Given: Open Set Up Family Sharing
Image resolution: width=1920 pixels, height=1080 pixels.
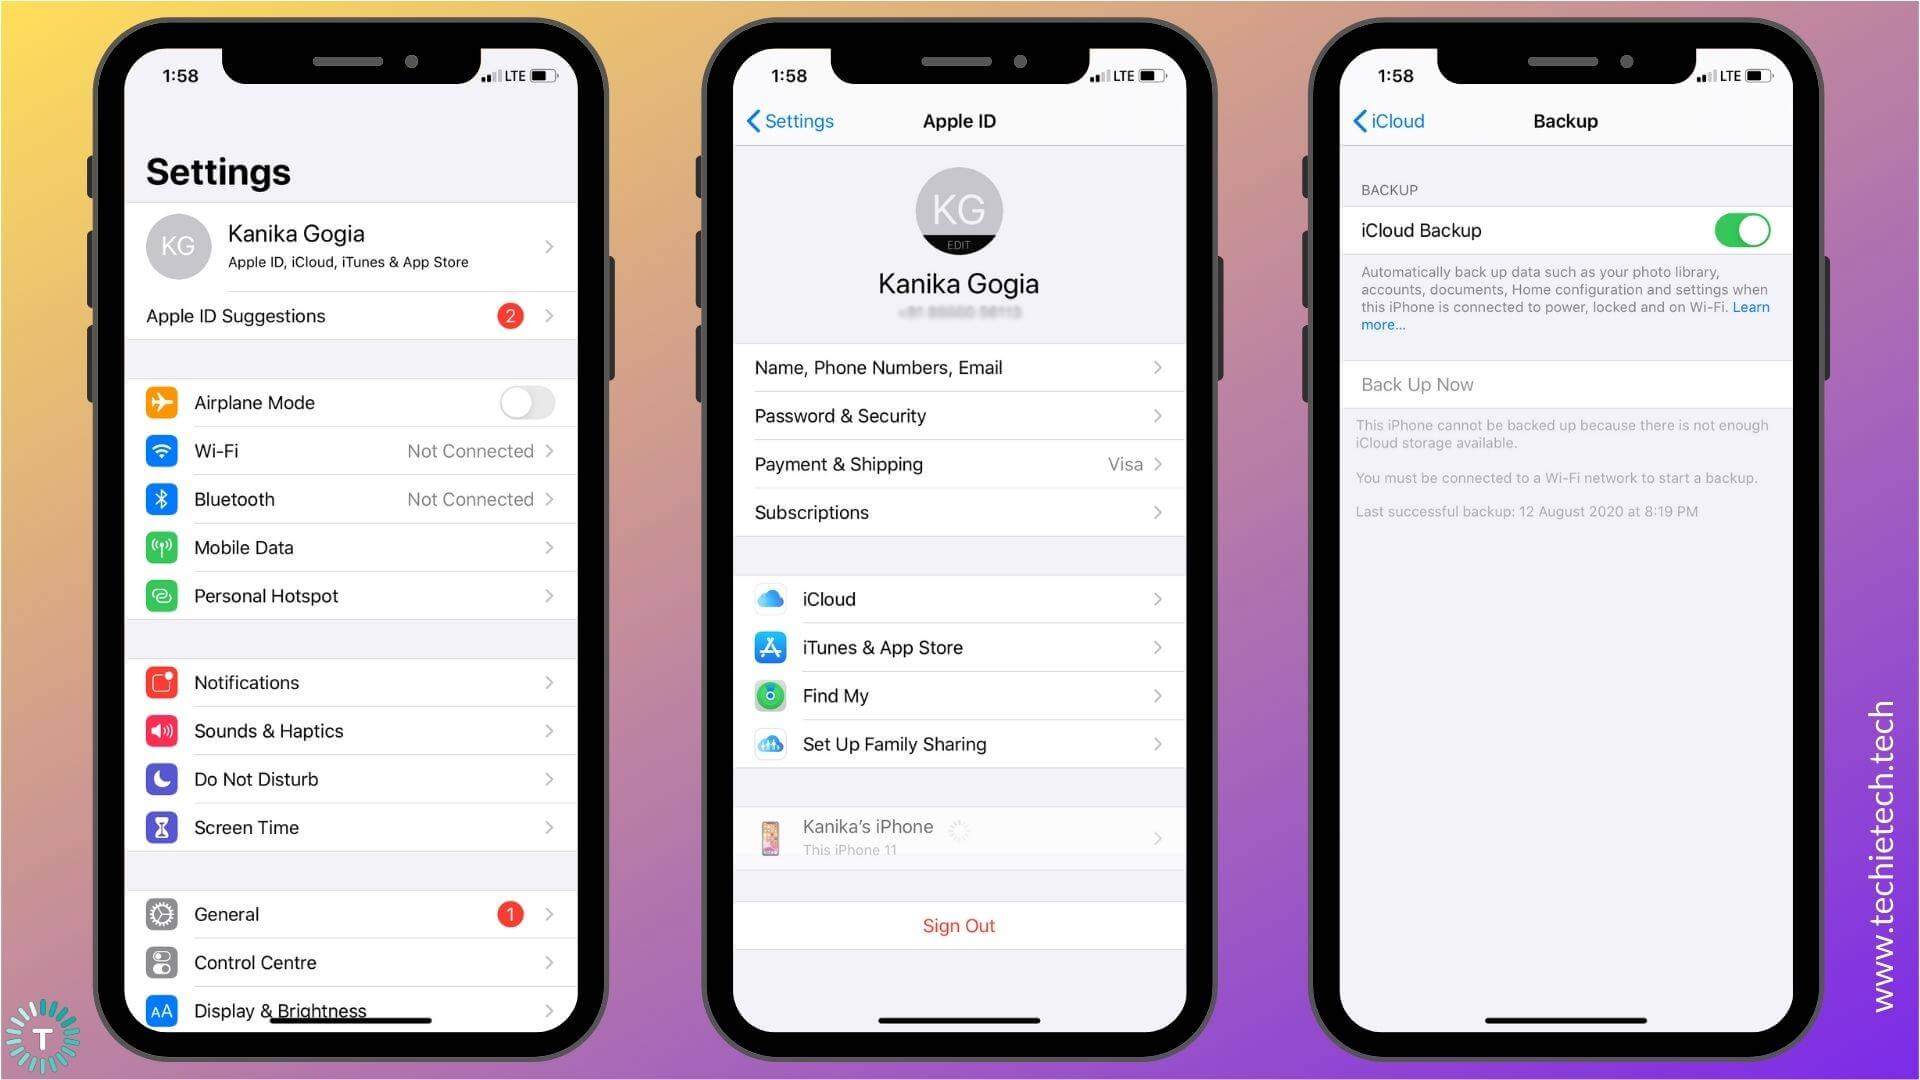Looking at the screenshot, I should (x=959, y=742).
